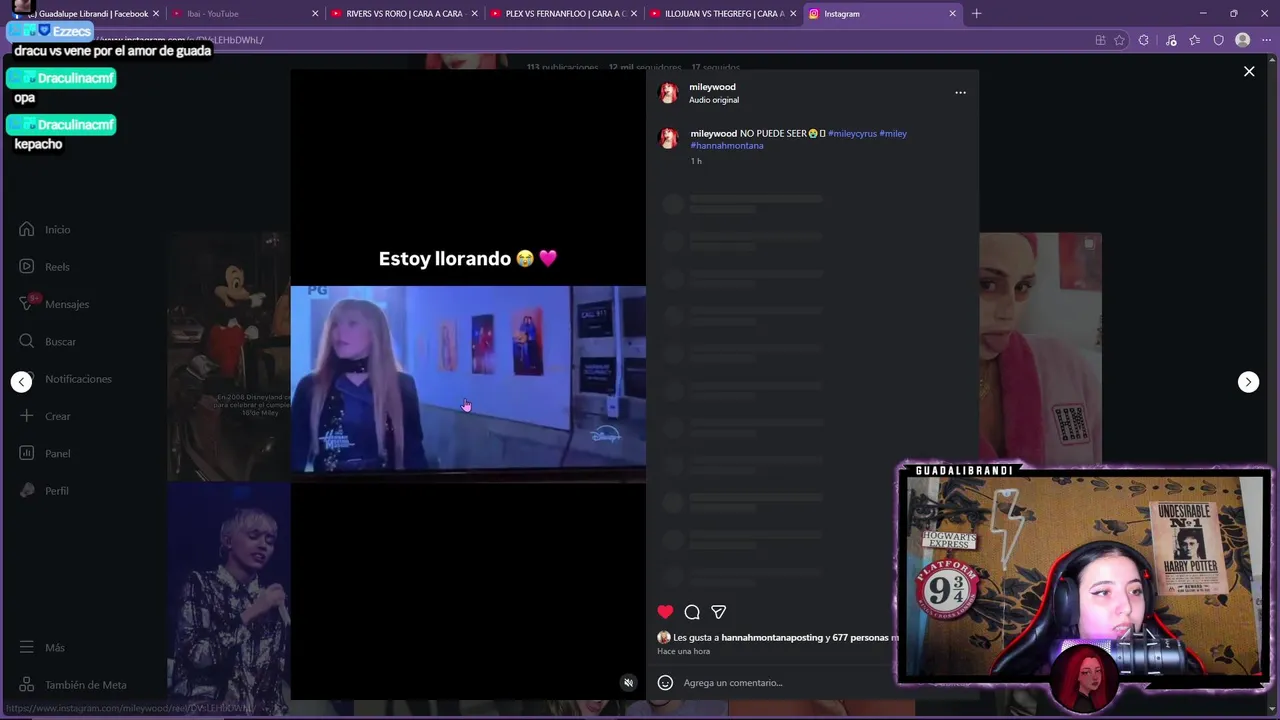
Task: Open the #miley hashtag
Action: point(893,133)
